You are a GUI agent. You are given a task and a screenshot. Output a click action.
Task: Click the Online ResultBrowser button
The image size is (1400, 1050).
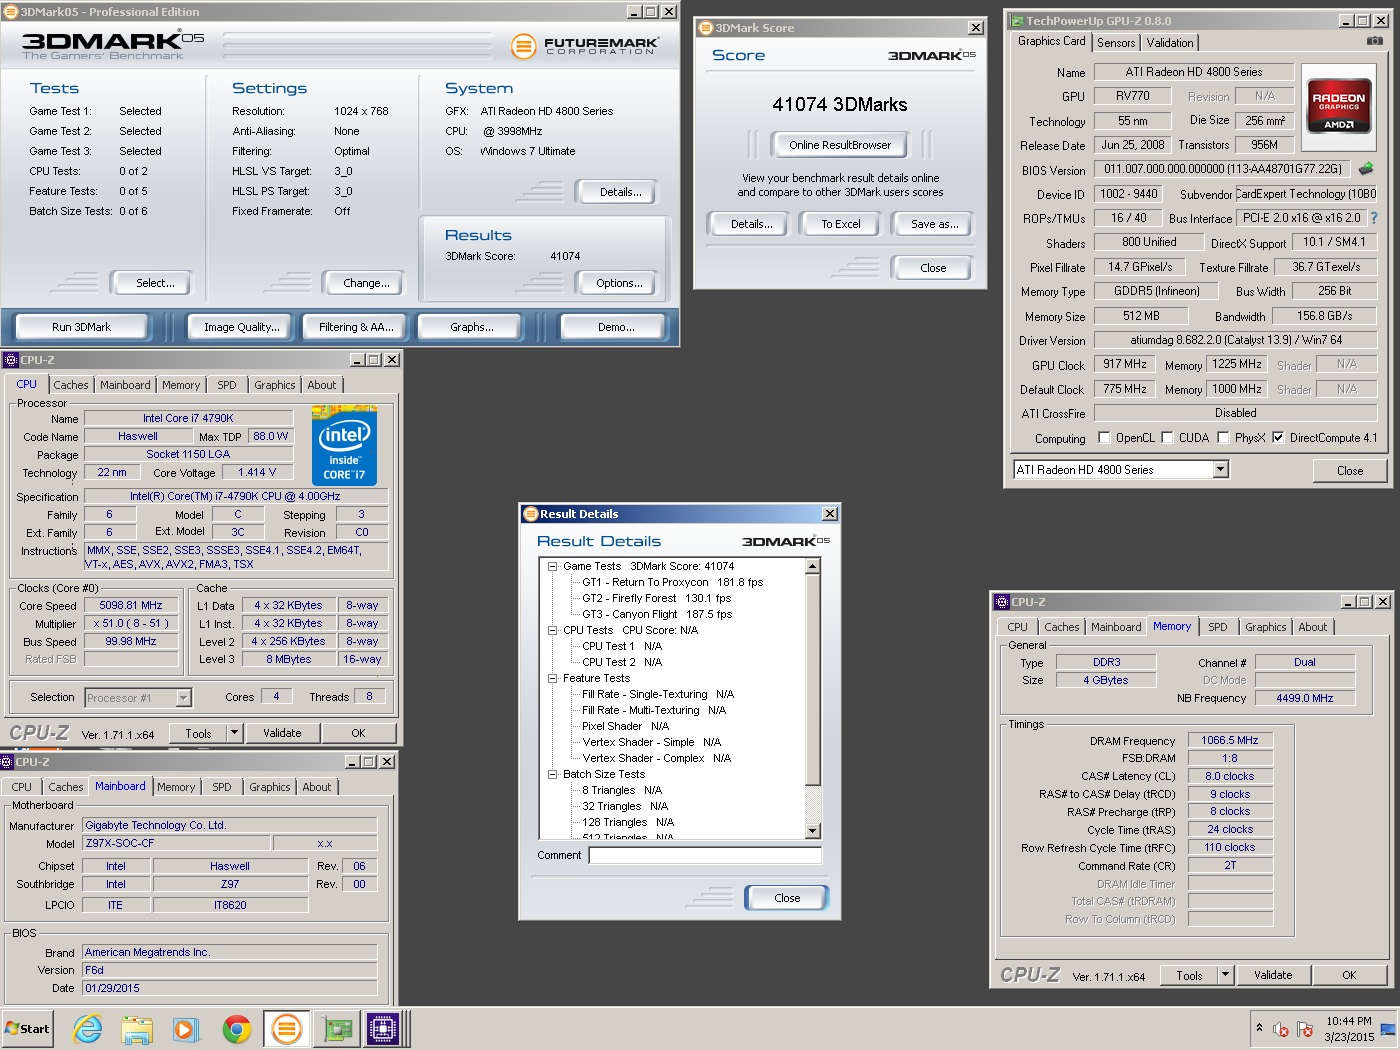840,145
